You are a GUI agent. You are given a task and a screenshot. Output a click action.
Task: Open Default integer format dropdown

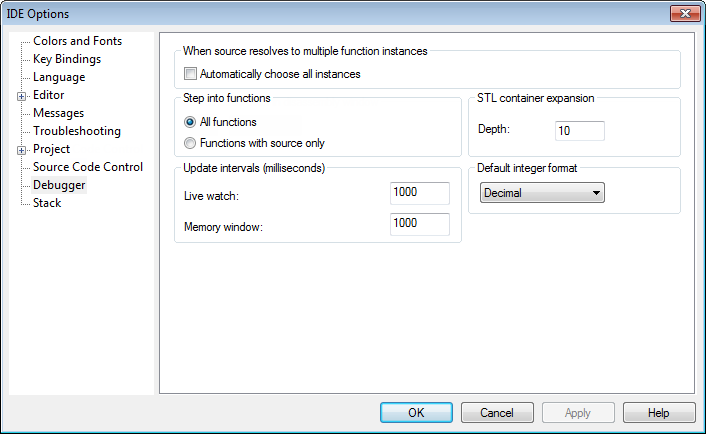542,192
